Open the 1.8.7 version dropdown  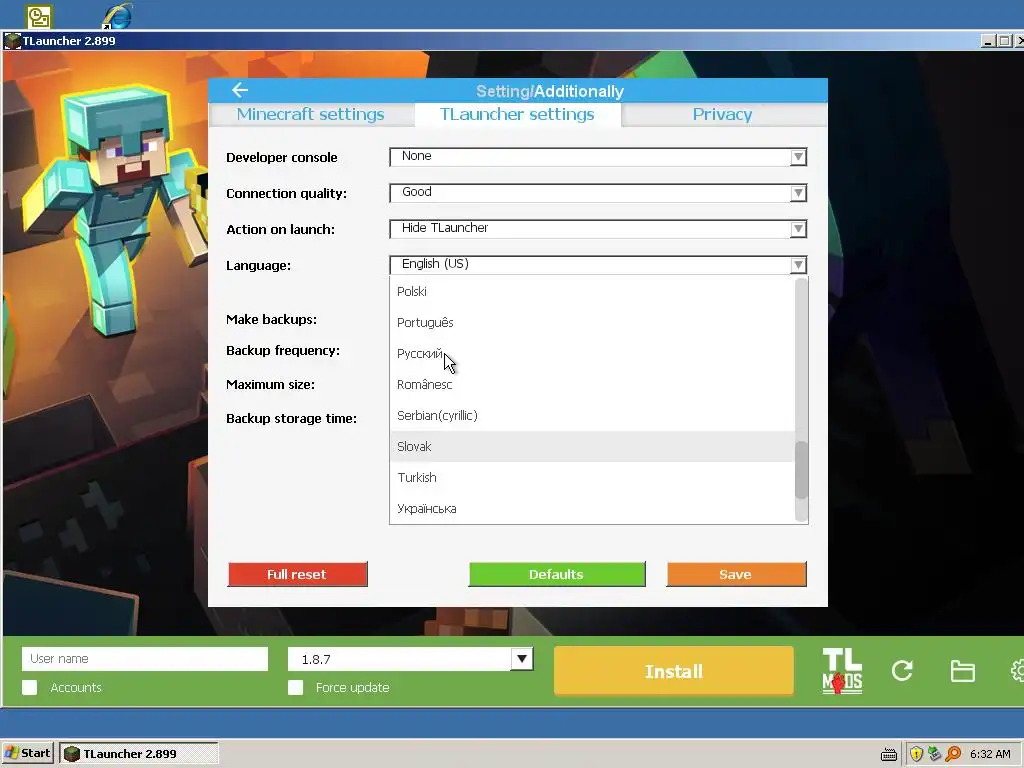[x=522, y=659]
